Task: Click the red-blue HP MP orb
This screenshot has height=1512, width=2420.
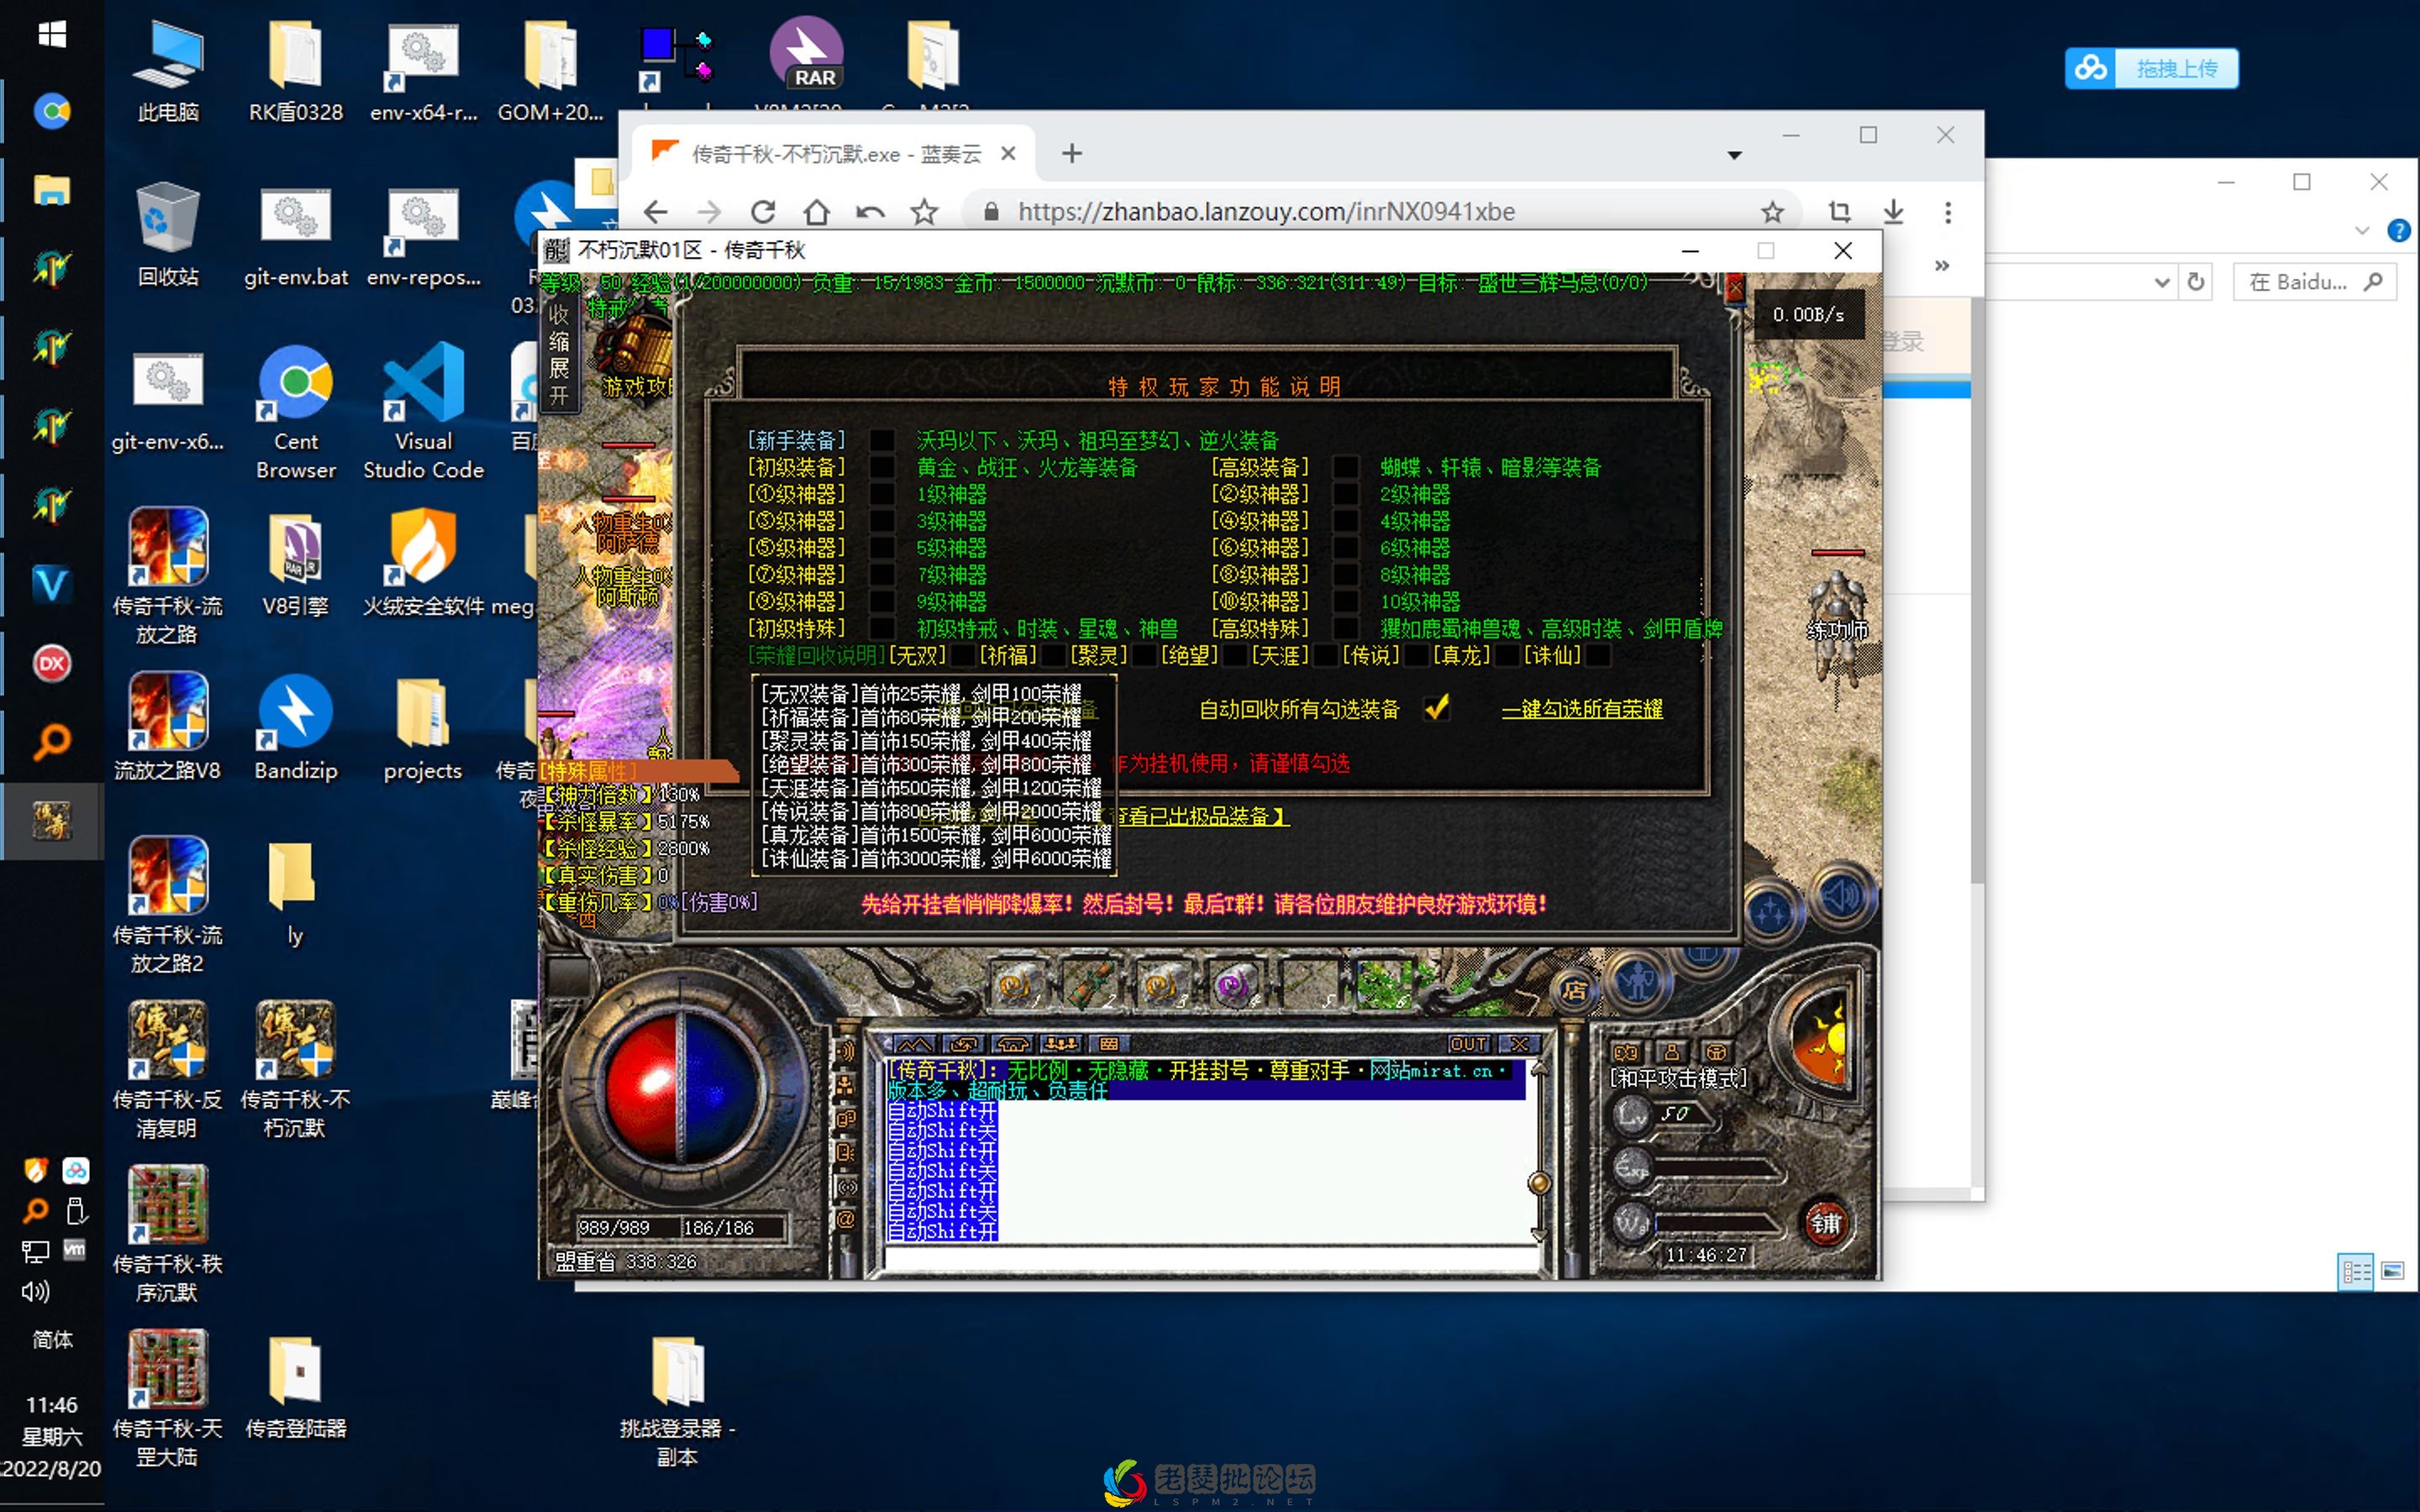Action: pos(684,1087)
